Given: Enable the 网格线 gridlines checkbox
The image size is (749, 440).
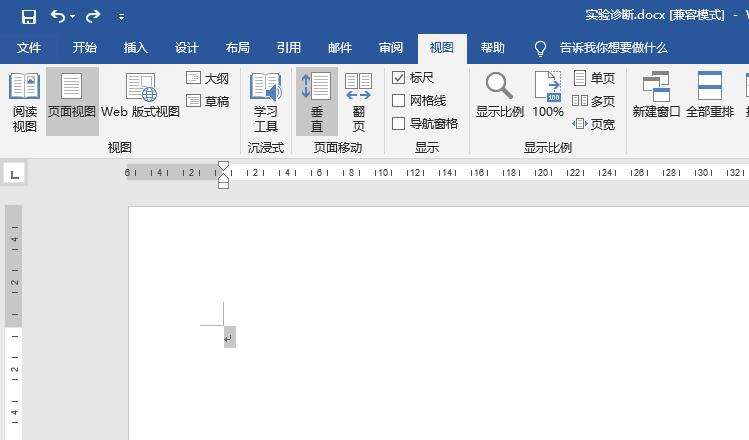Looking at the screenshot, I should click(398, 101).
